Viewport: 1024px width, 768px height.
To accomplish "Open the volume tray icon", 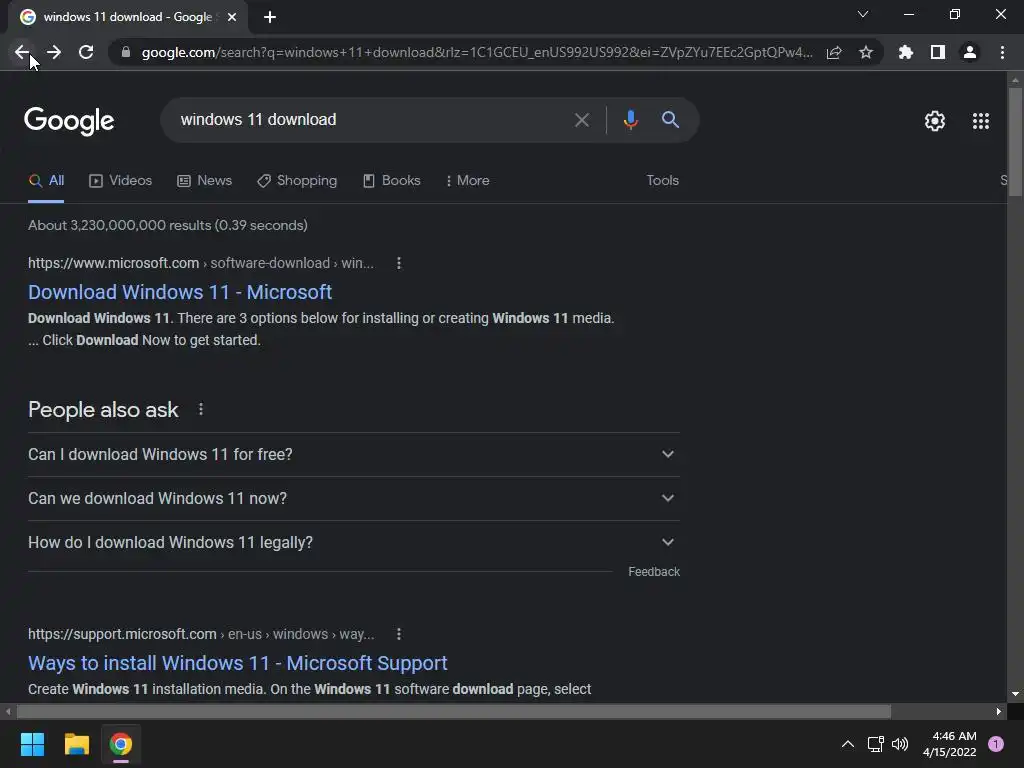I will click(900, 744).
